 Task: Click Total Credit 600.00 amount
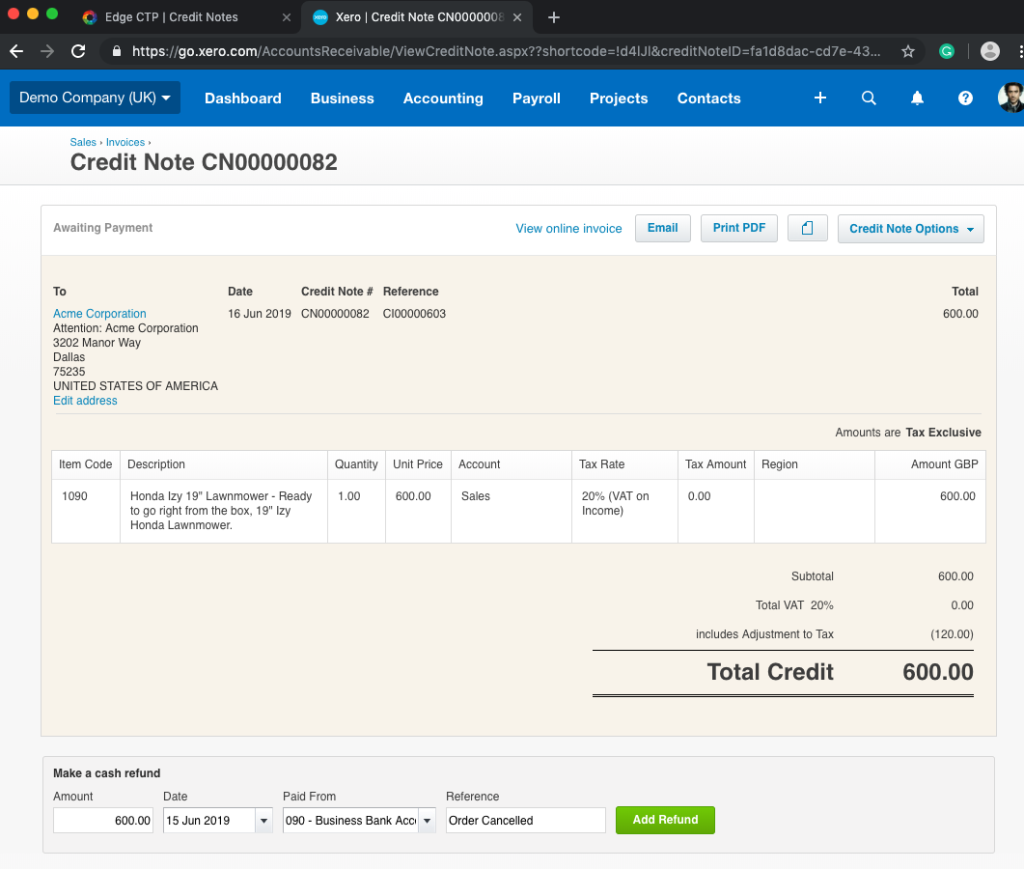(938, 672)
